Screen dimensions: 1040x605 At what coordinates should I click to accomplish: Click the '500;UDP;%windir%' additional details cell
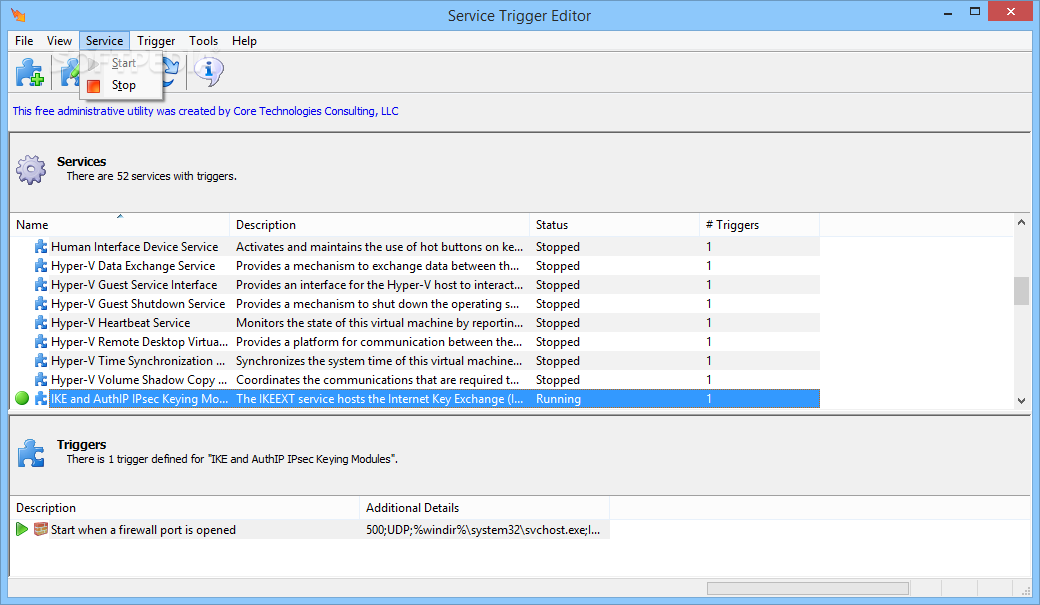(x=483, y=529)
